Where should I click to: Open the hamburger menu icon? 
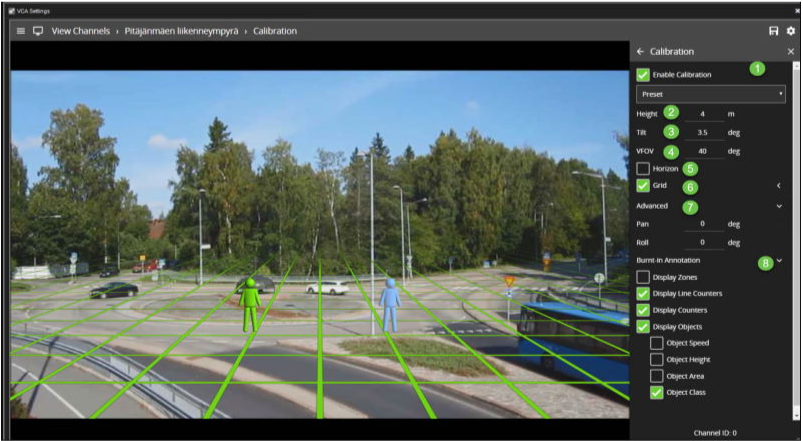(x=20, y=31)
